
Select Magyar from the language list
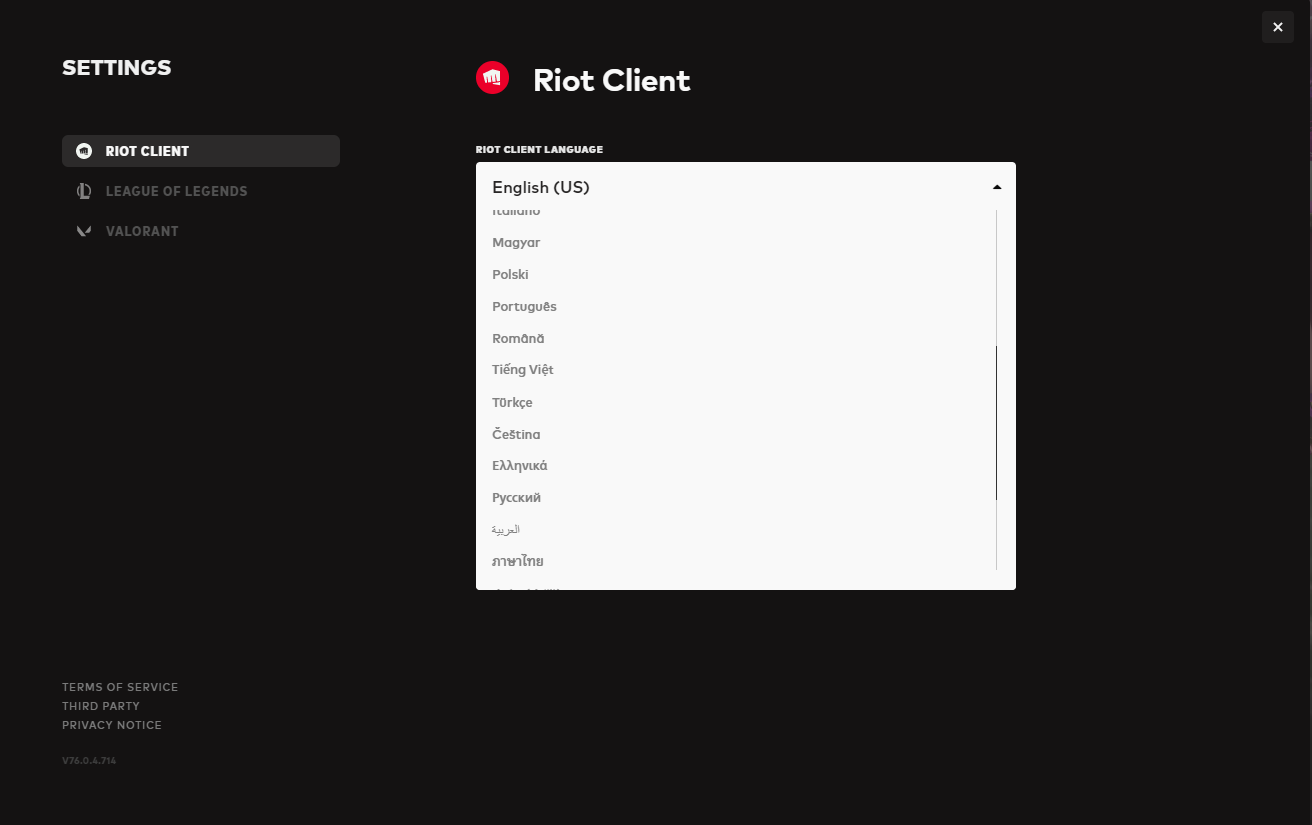click(516, 243)
